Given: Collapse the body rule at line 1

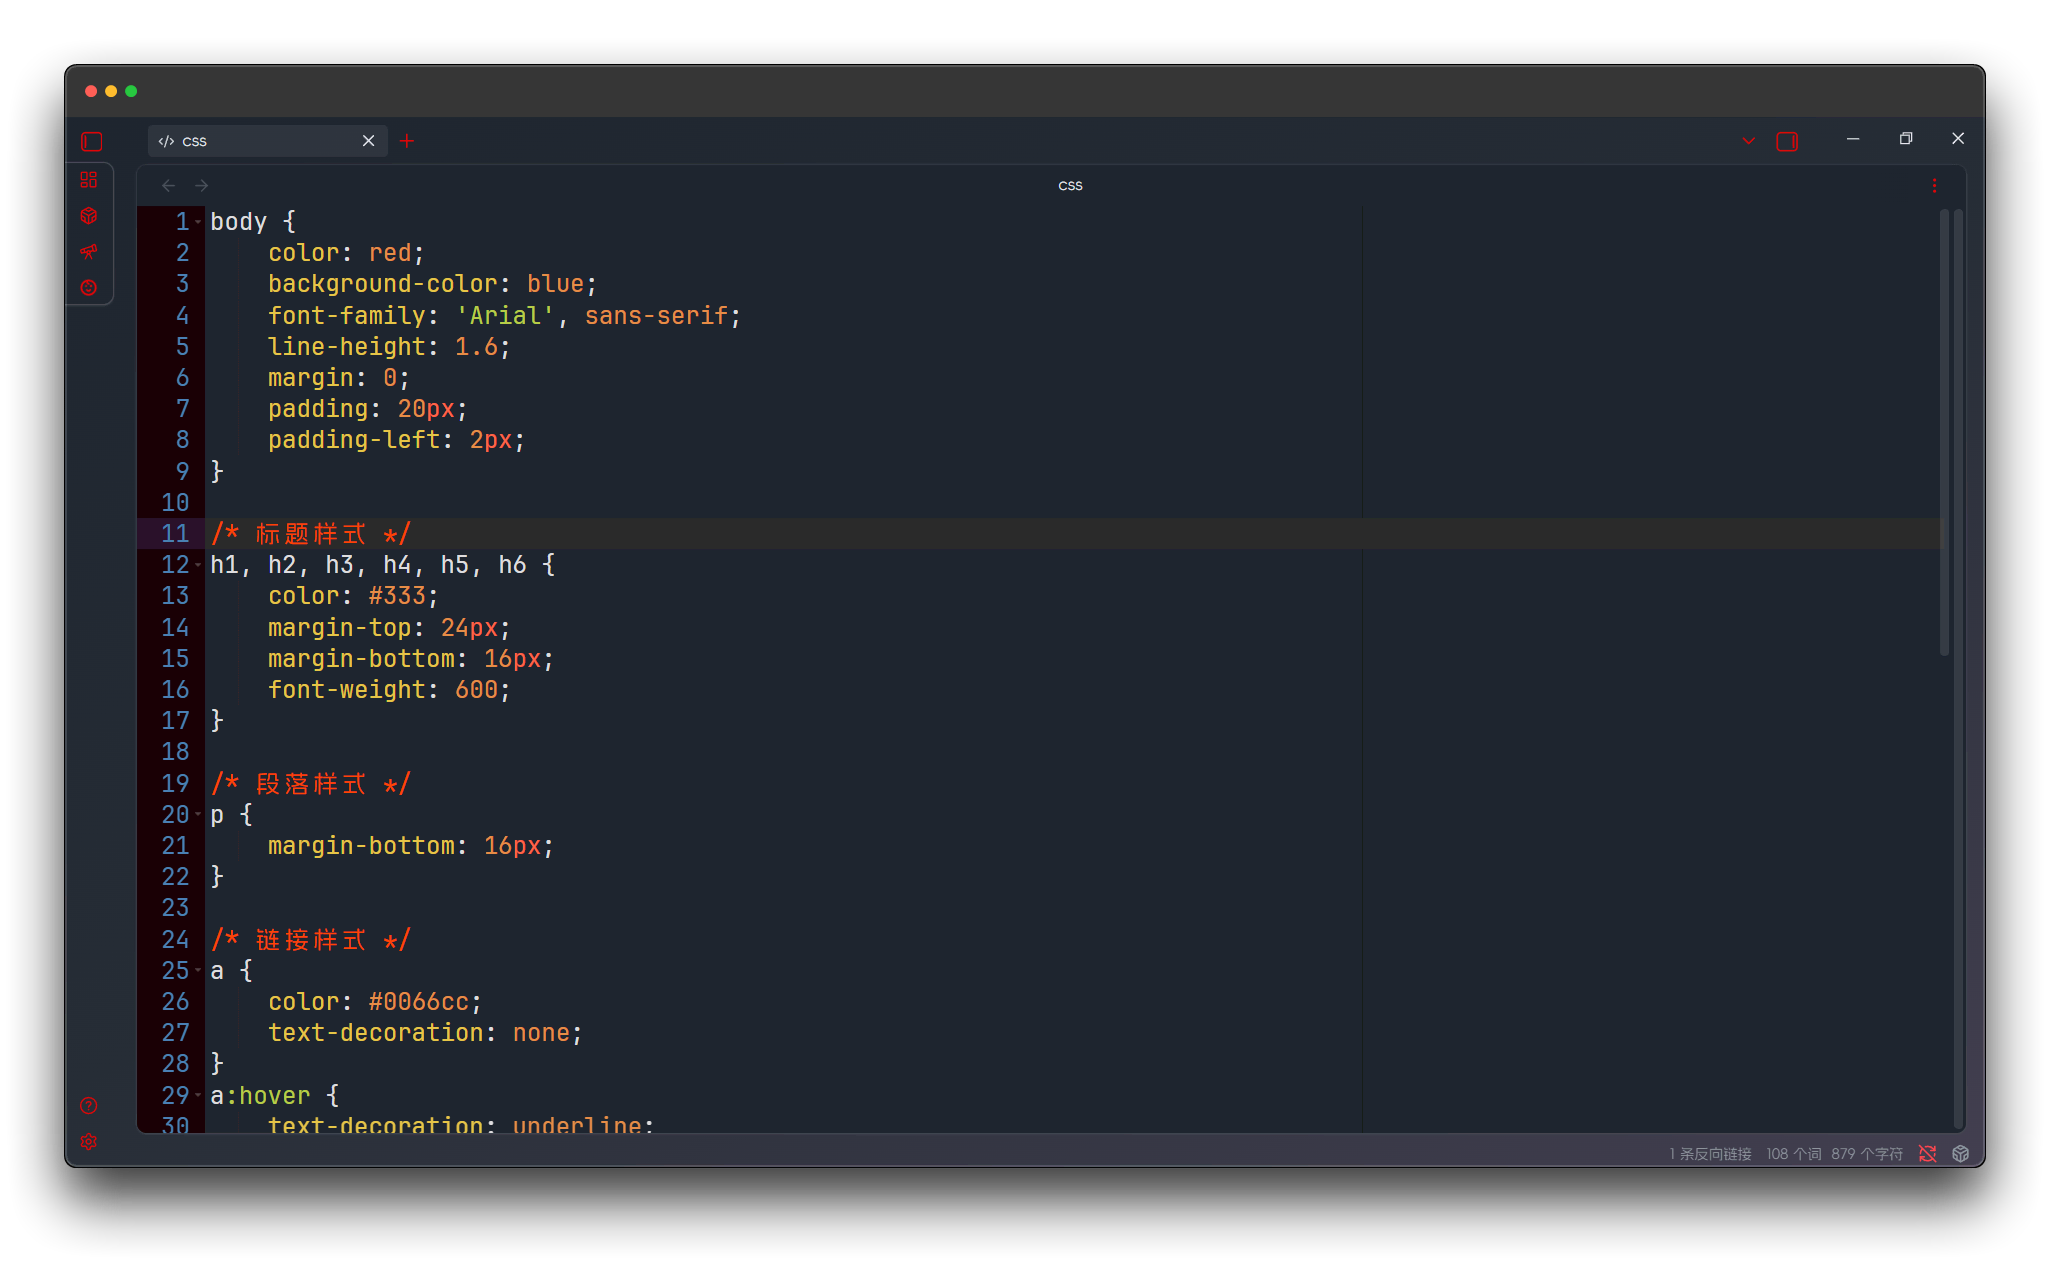Looking at the screenshot, I should (200, 222).
